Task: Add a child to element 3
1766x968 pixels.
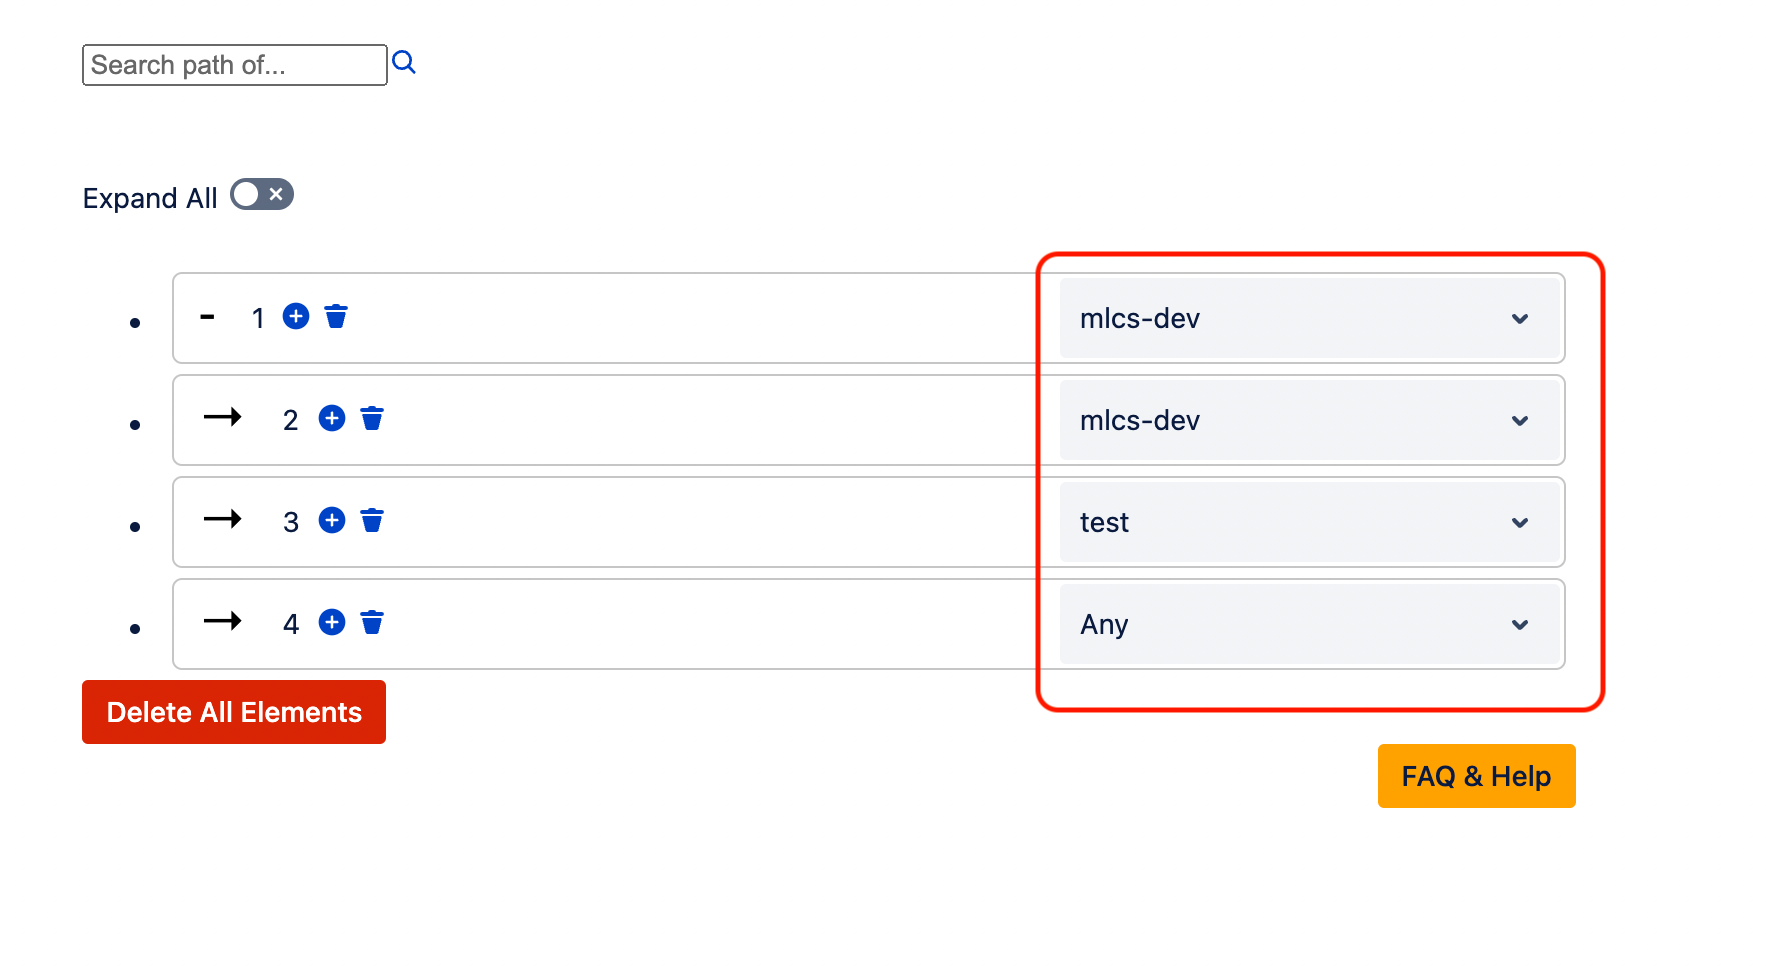Action: 332,520
